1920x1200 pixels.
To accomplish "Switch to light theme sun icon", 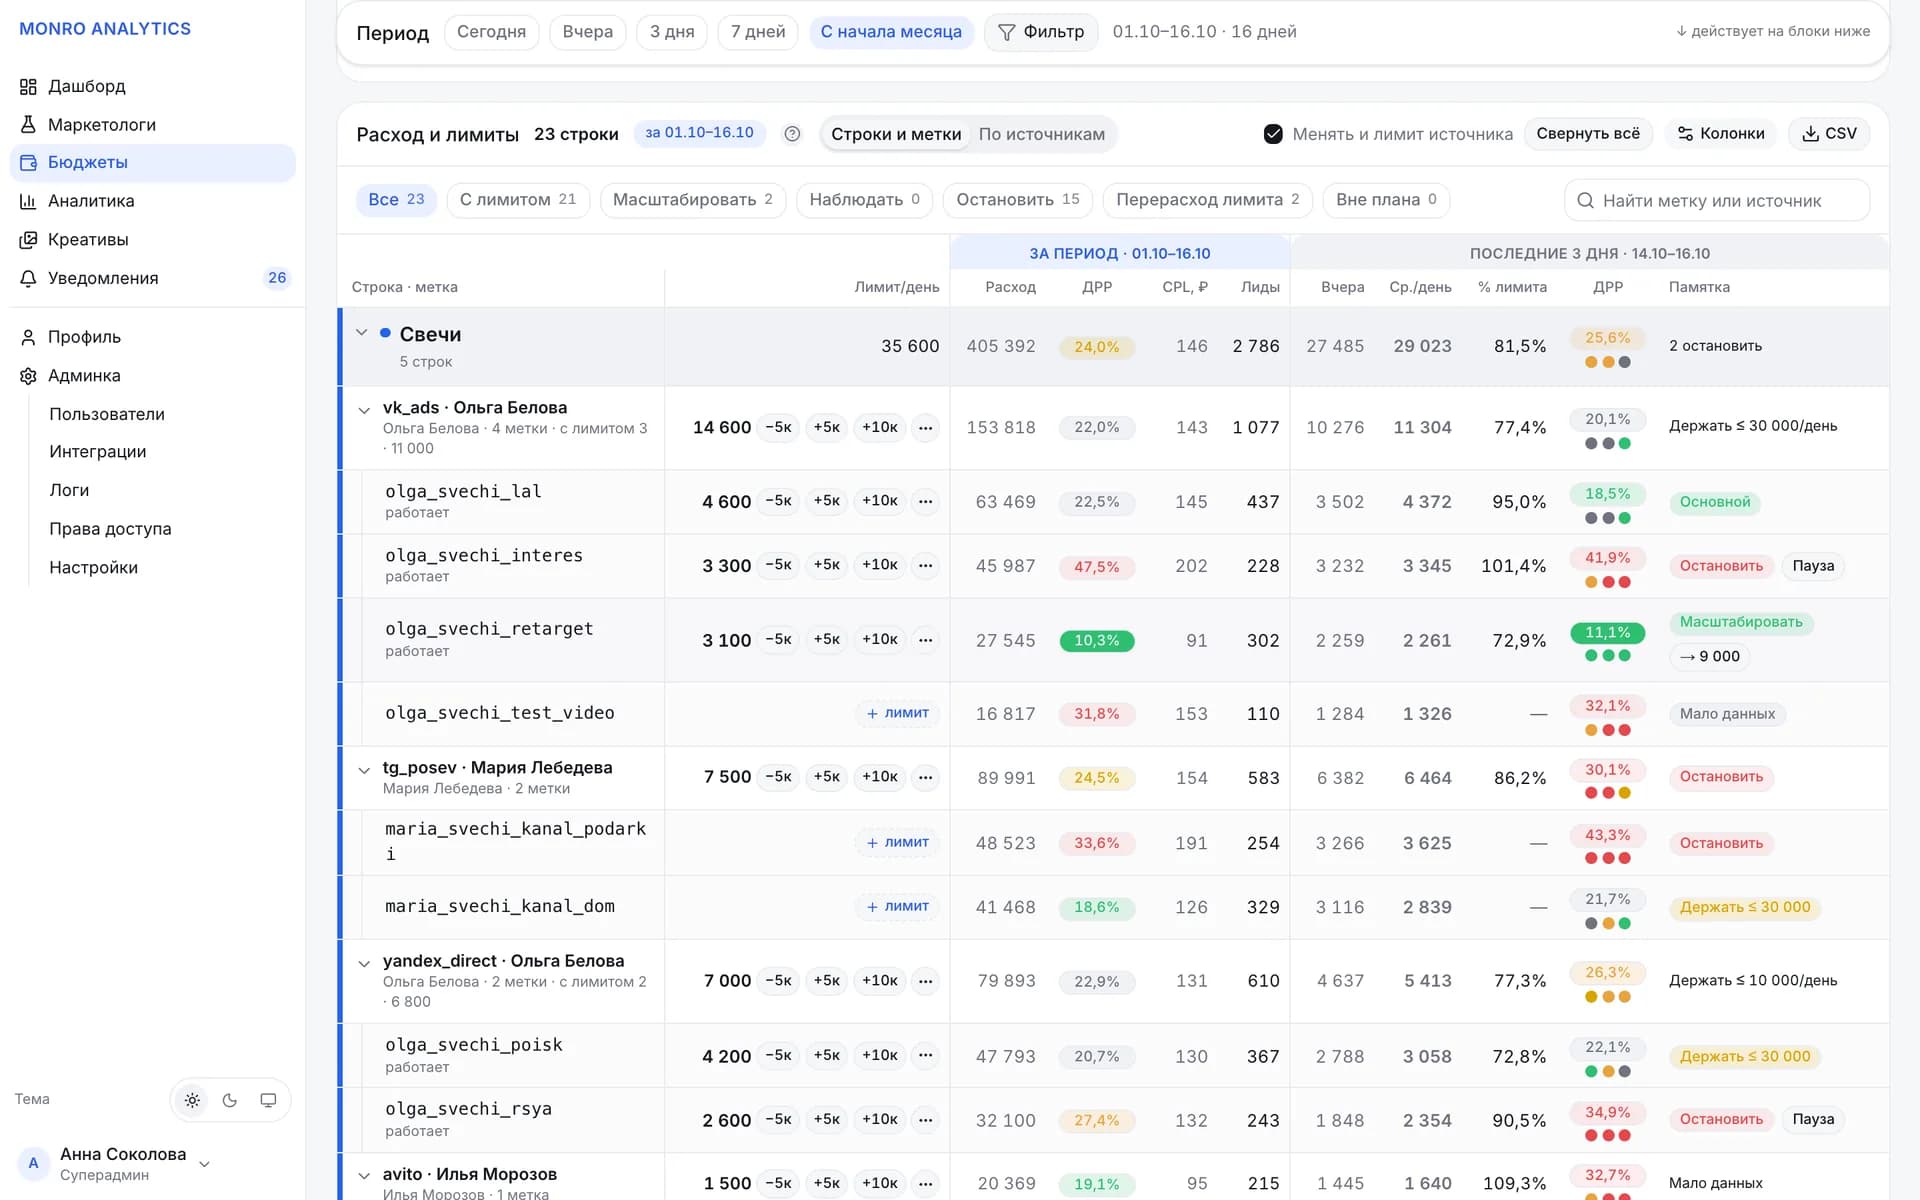I will click(192, 1100).
